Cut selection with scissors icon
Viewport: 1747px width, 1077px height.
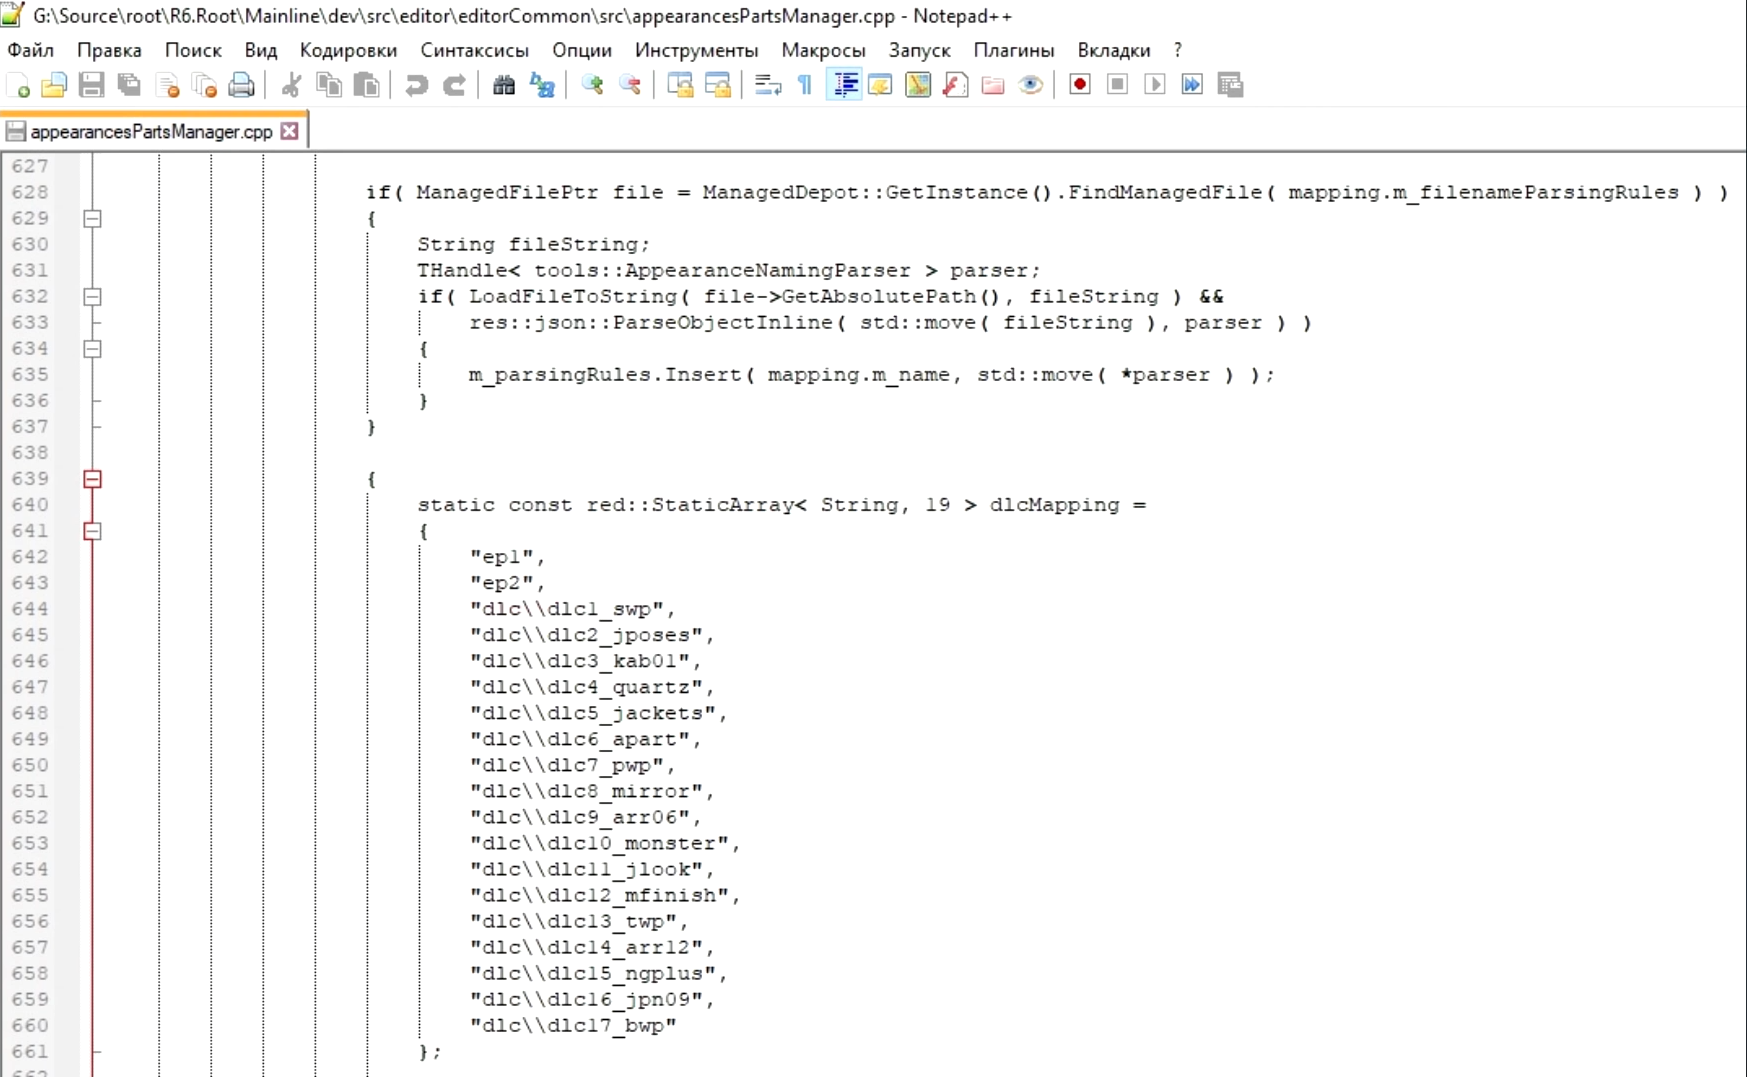point(291,85)
